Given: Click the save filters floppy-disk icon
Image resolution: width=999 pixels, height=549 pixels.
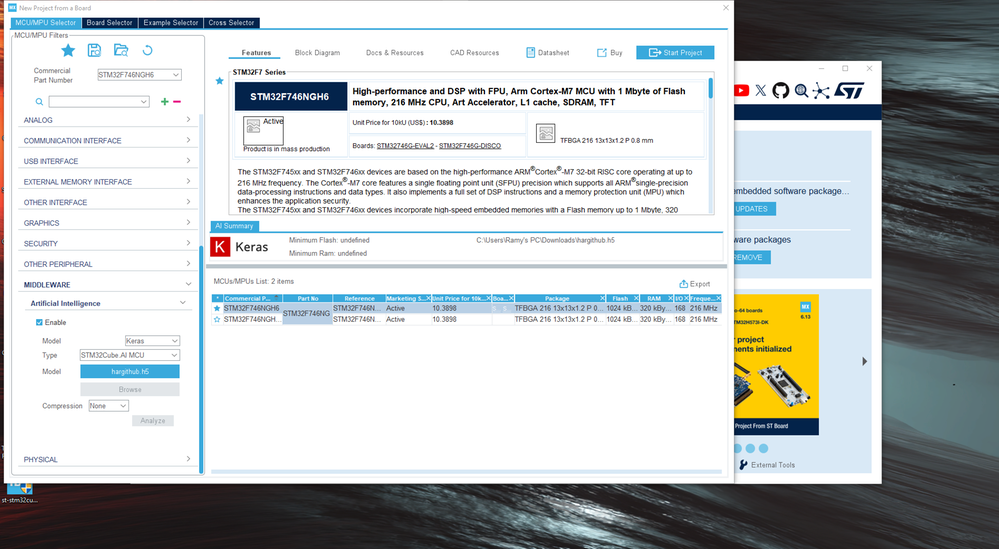Looking at the screenshot, I should point(94,50).
